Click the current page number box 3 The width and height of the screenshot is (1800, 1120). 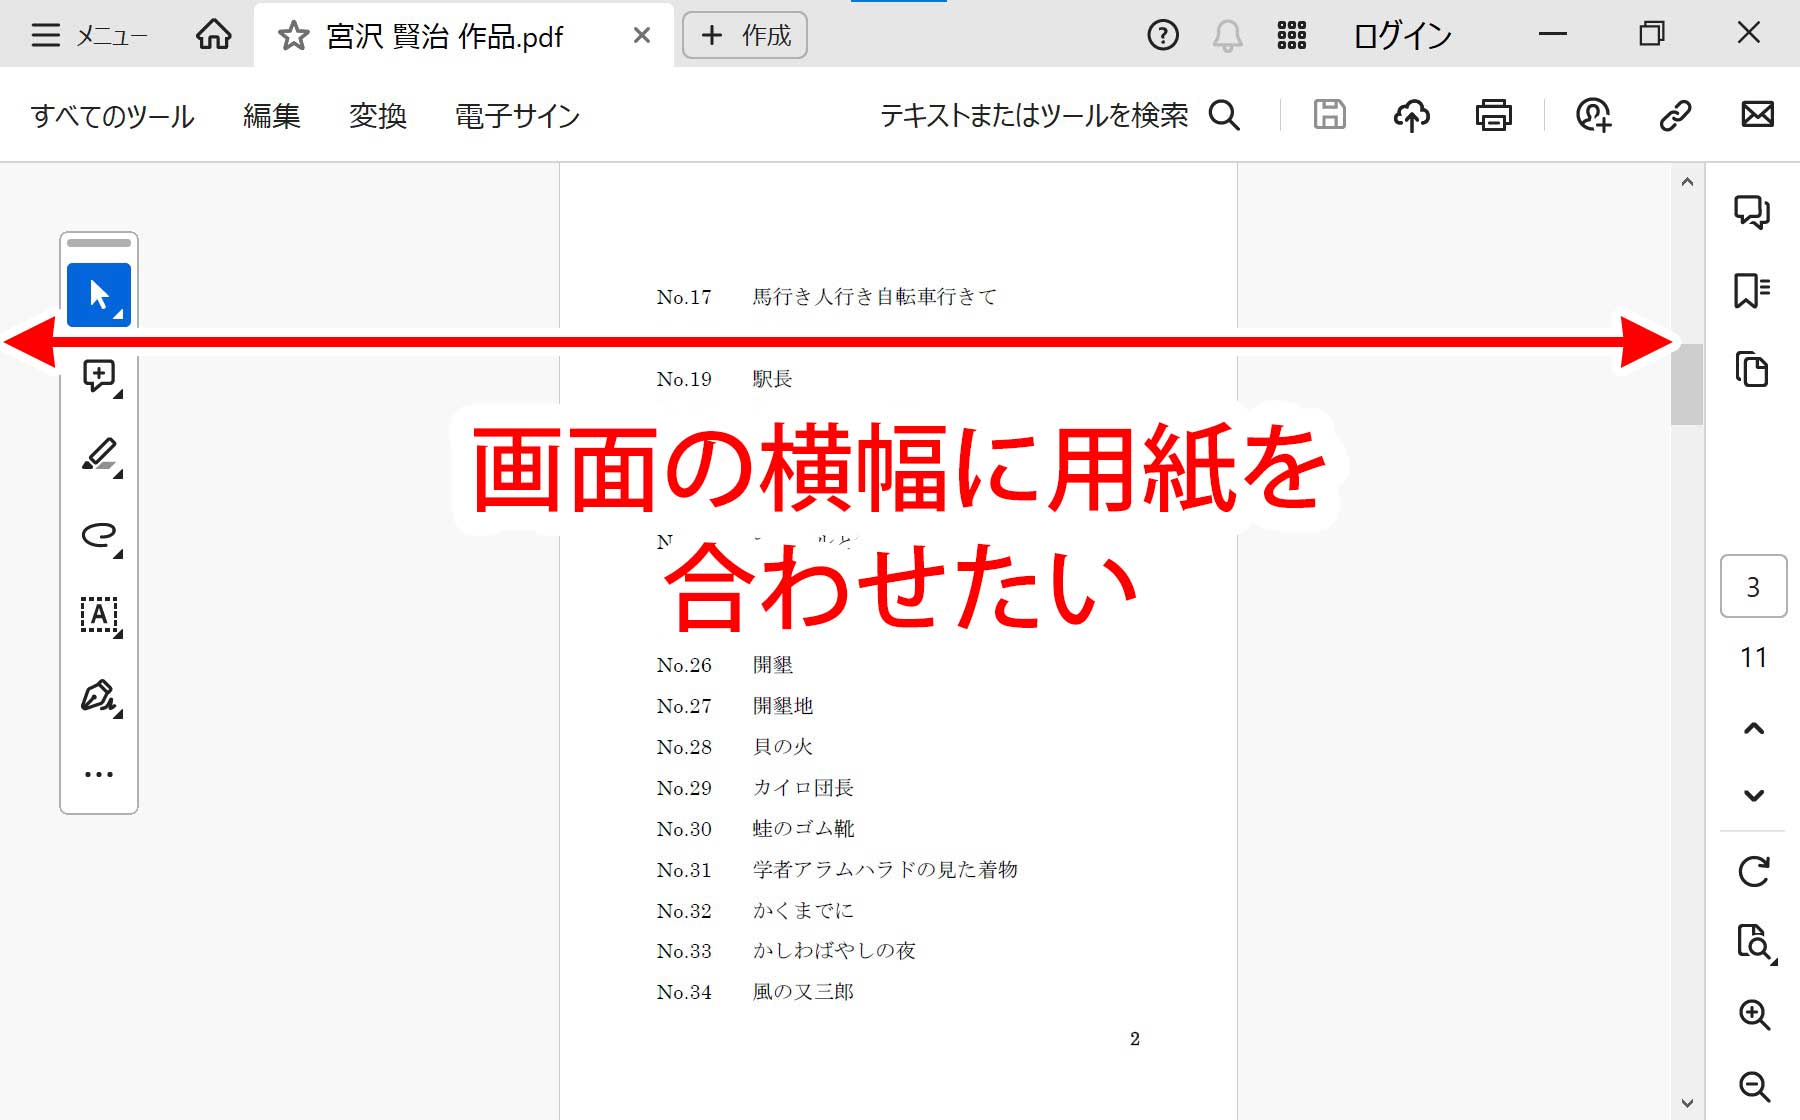click(x=1753, y=586)
